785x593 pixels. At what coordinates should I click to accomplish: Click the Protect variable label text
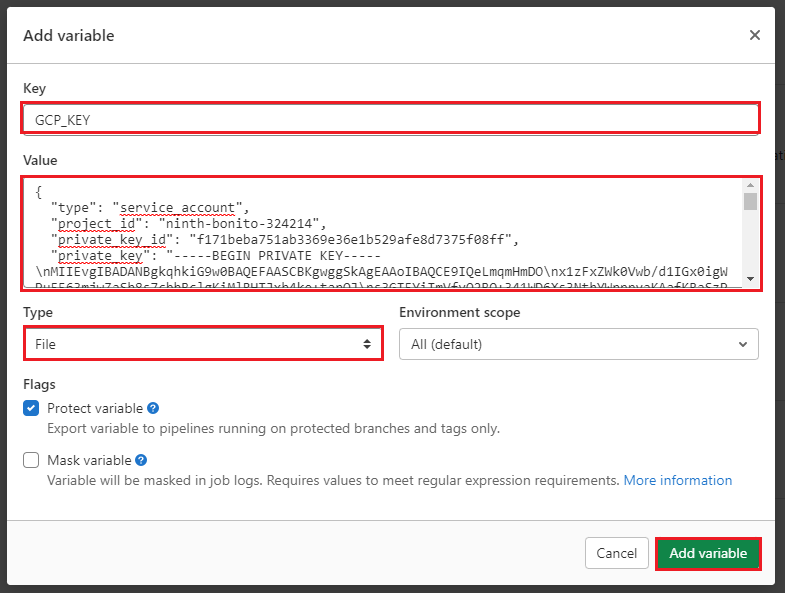95,408
